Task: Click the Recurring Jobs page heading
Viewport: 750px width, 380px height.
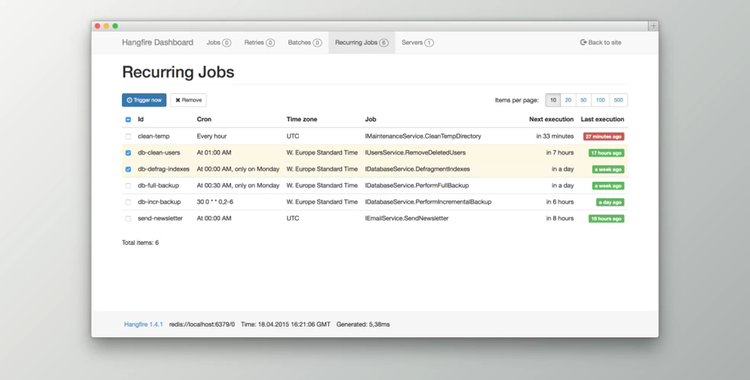Action: [x=178, y=72]
